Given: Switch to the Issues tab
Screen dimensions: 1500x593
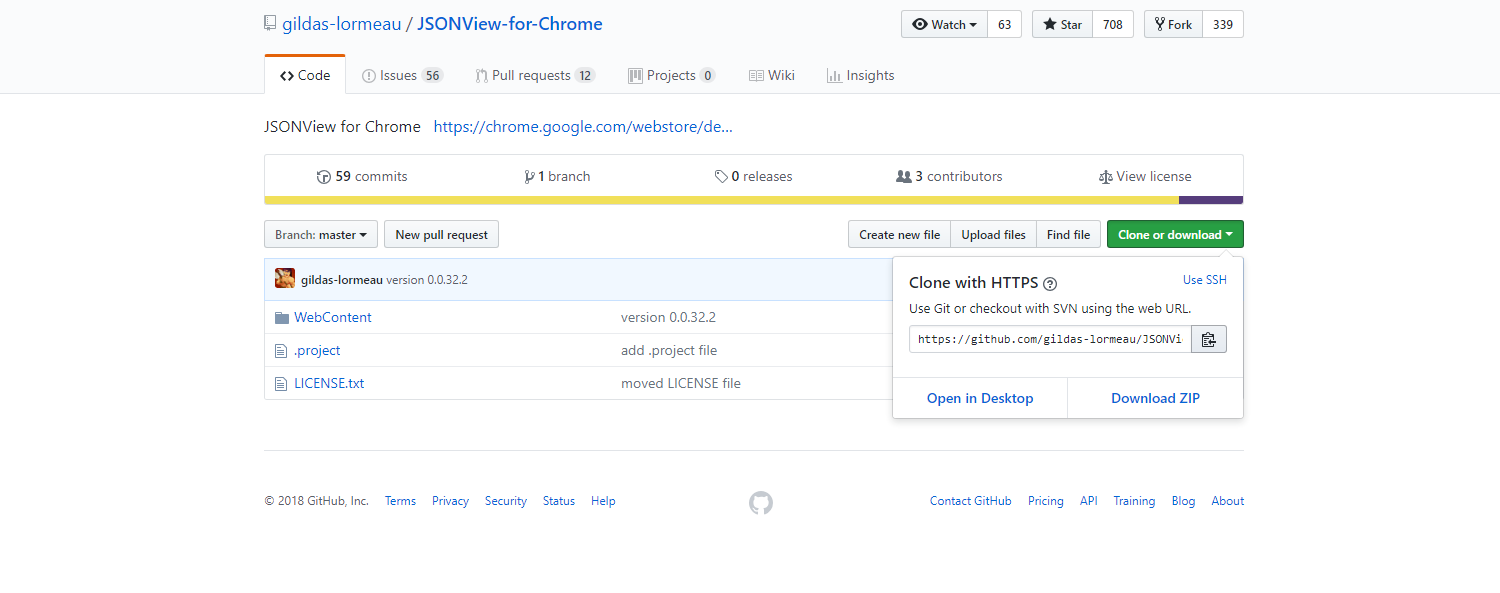Looking at the screenshot, I should pos(402,75).
